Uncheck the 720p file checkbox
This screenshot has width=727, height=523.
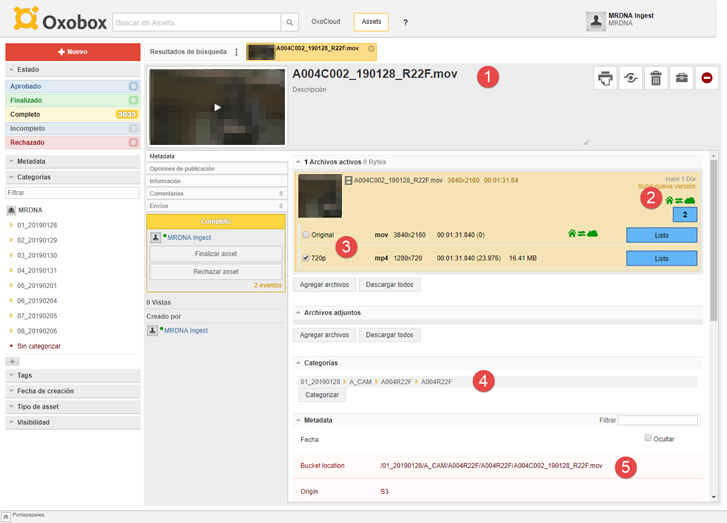(306, 258)
